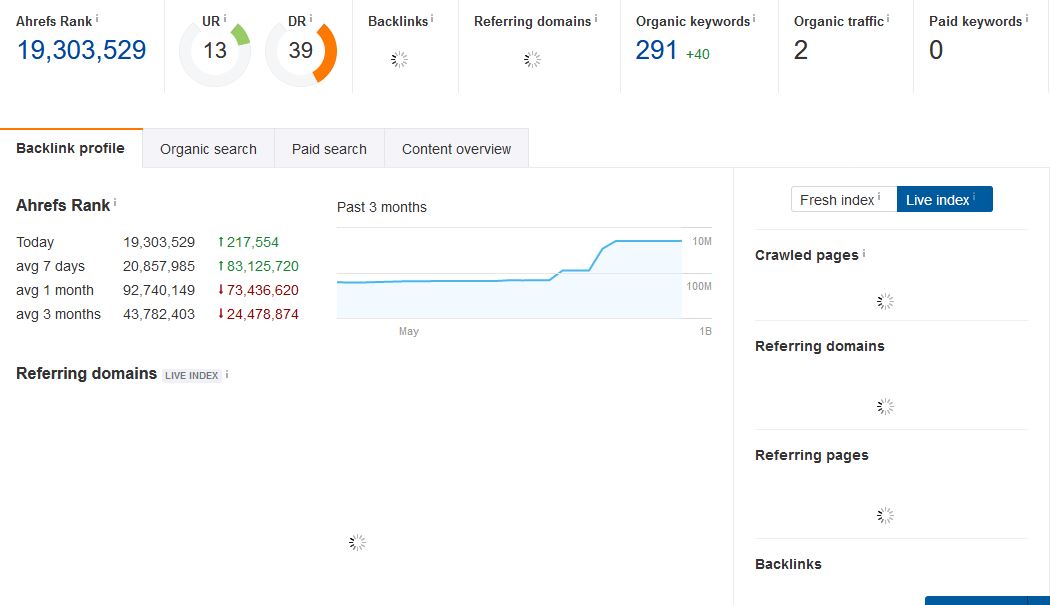This screenshot has width=1050, height=605.
Task: Click the Ahrefs Rank value 19,303,529 link
Action: pos(81,50)
